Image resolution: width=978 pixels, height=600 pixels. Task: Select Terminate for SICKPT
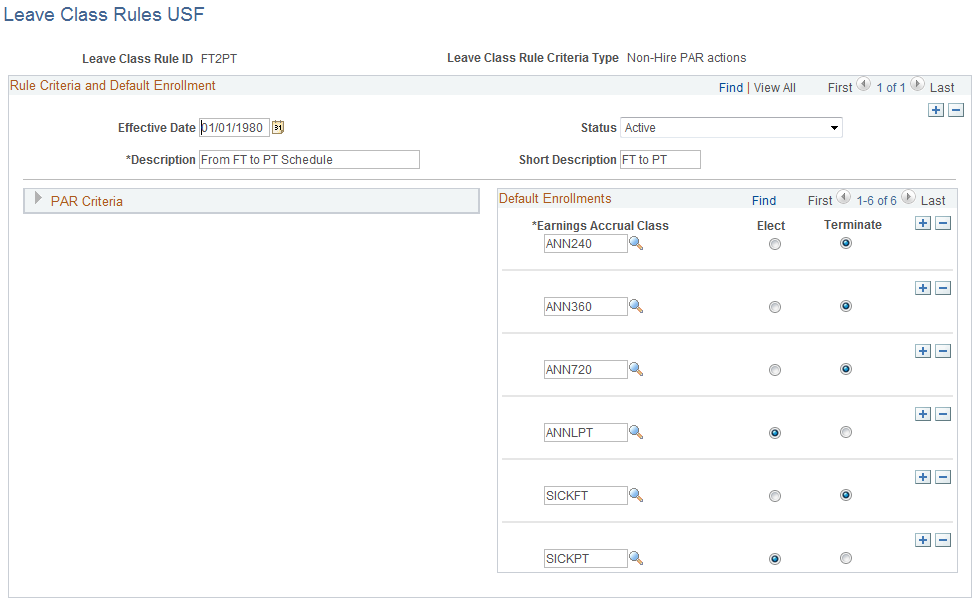pyautogui.click(x=846, y=558)
